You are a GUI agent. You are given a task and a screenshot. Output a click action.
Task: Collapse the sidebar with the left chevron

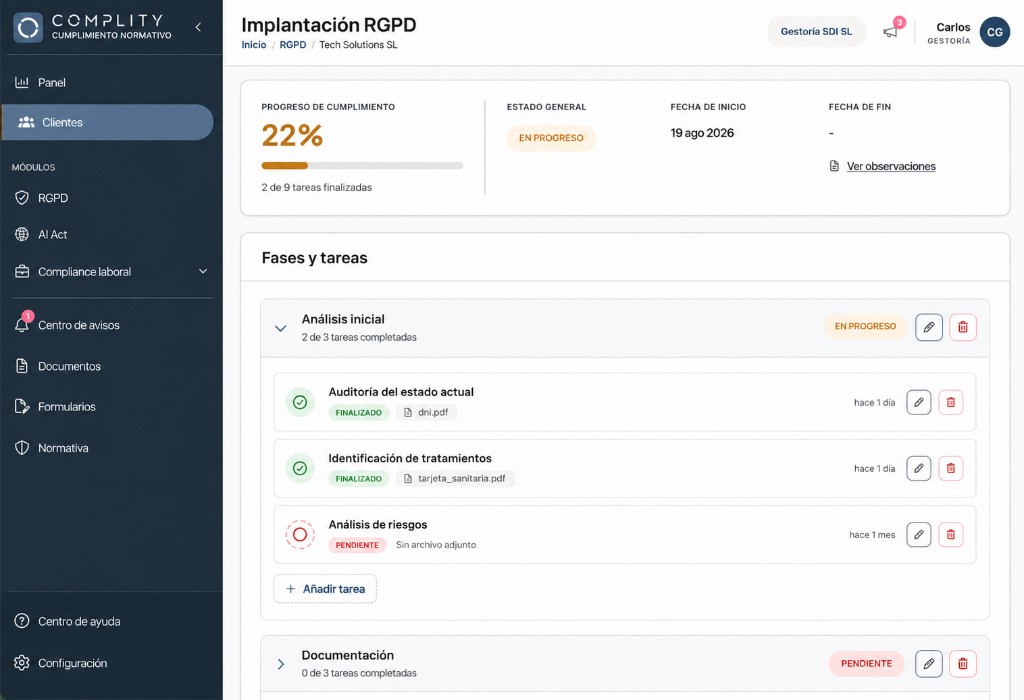point(198,27)
